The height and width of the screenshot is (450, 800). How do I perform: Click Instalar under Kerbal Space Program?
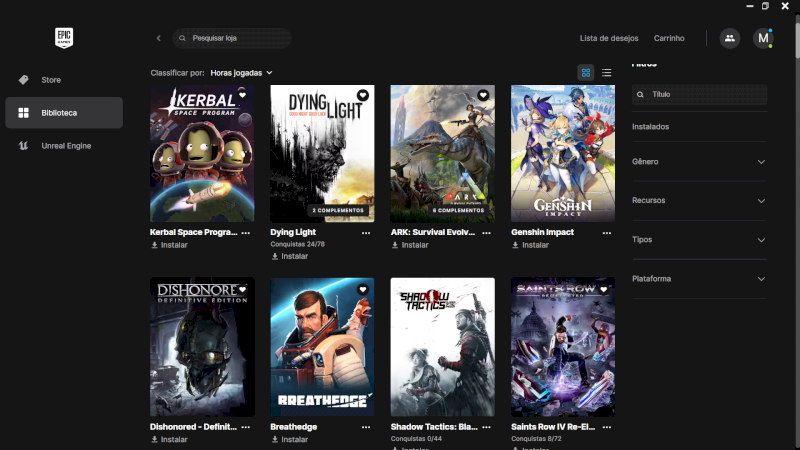[169, 245]
